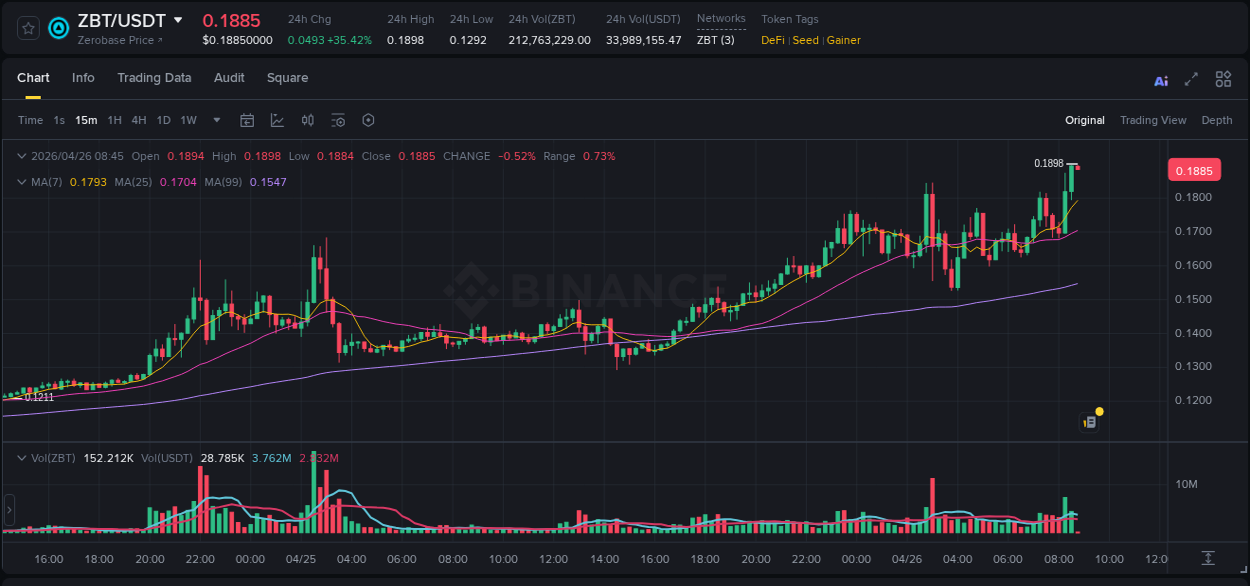Viewport: 1250px width, 586px height.
Task: Collapse the MA(7) indicator row
Action: pos(22,182)
